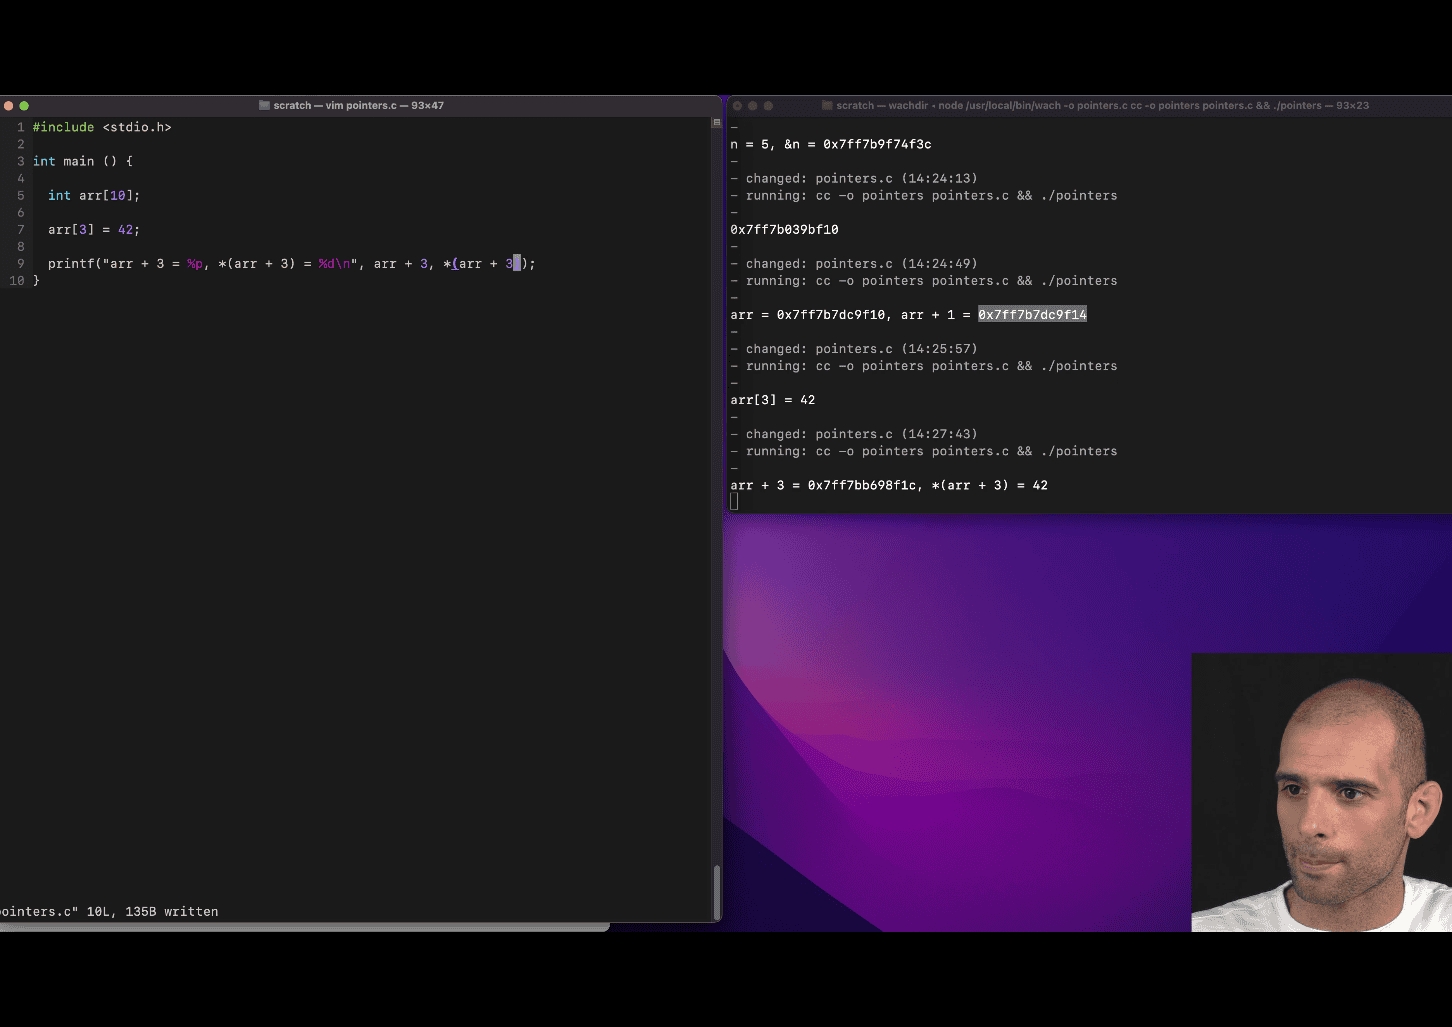Click the webcam video thumbnail
This screenshot has width=1452, height=1027.
(1321, 792)
